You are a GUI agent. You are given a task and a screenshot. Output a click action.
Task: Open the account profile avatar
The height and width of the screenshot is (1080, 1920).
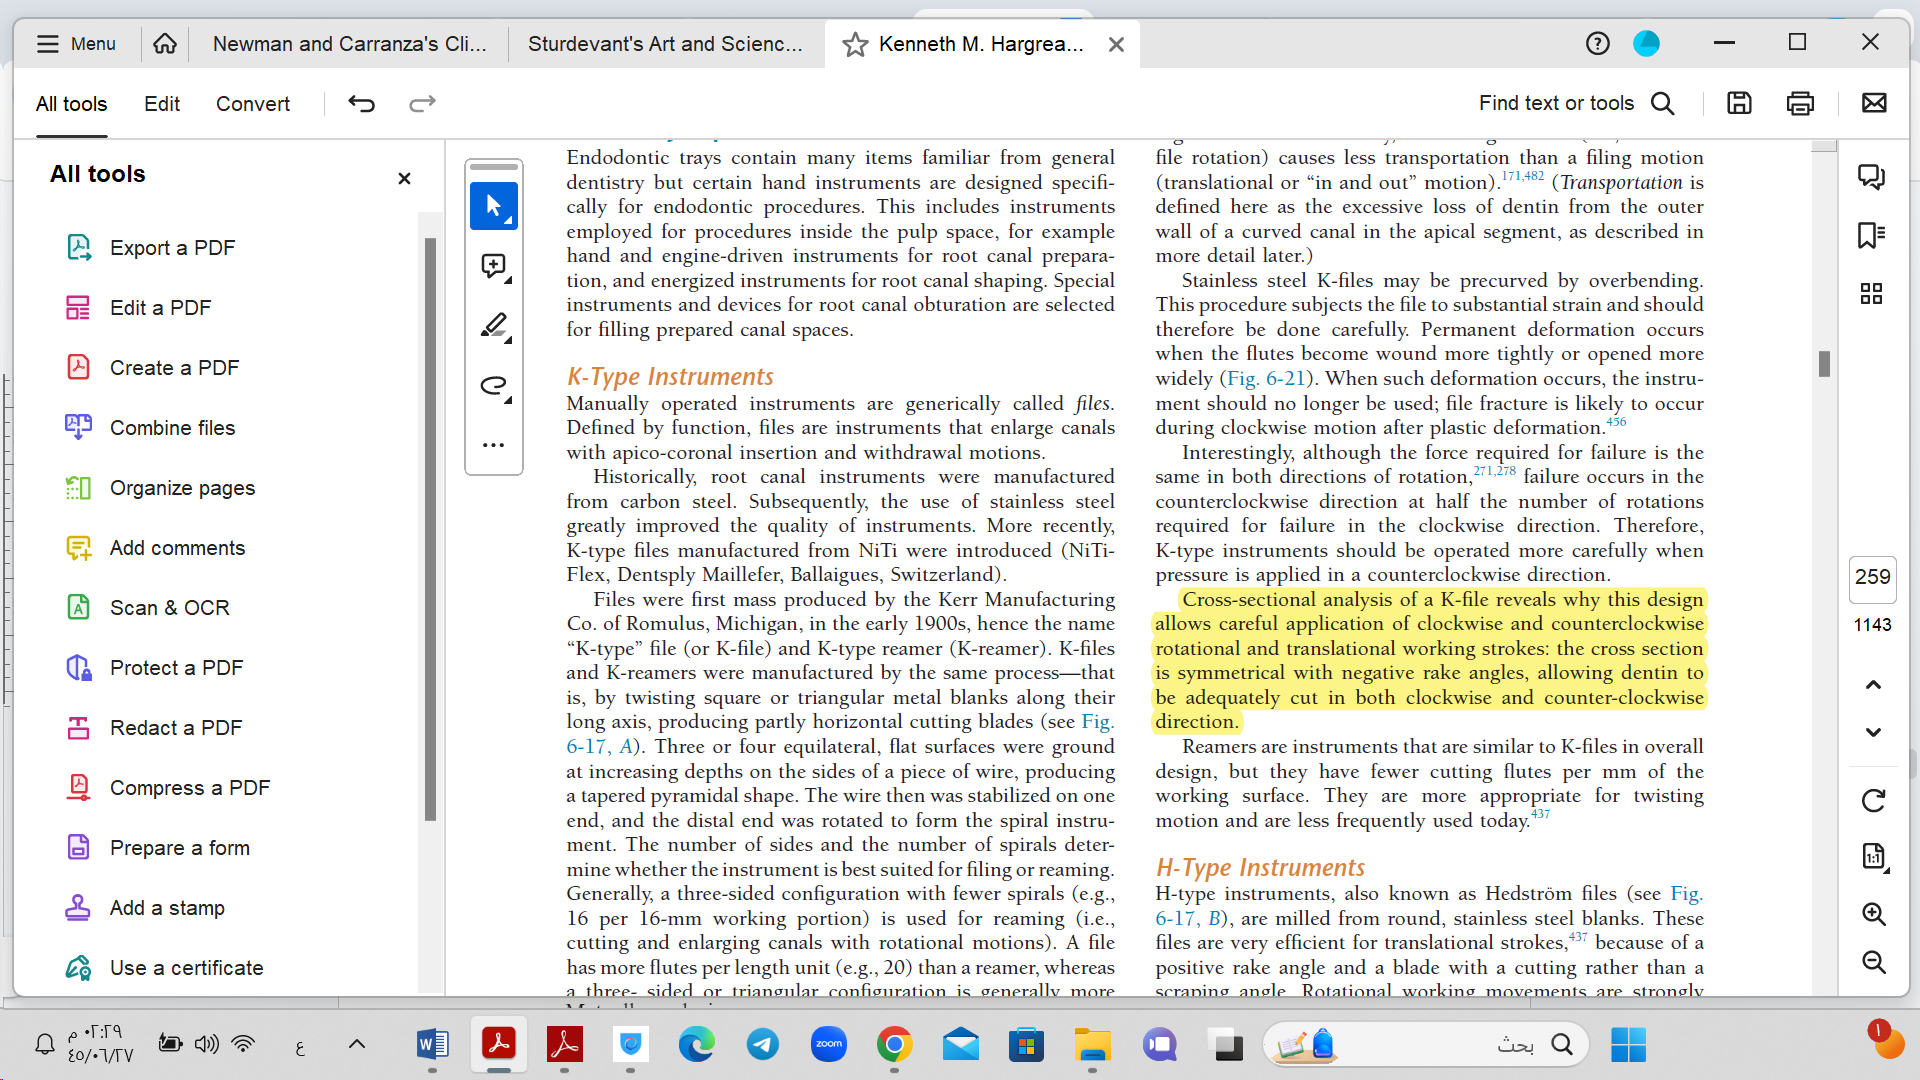click(x=1646, y=43)
